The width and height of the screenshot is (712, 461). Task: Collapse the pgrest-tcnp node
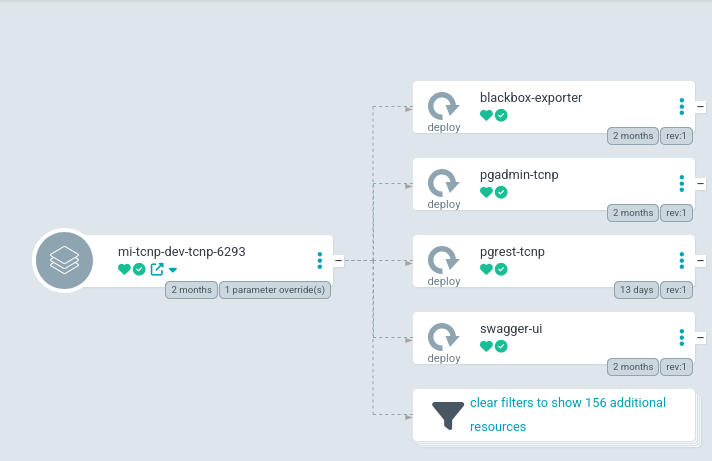(x=700, y=260)
